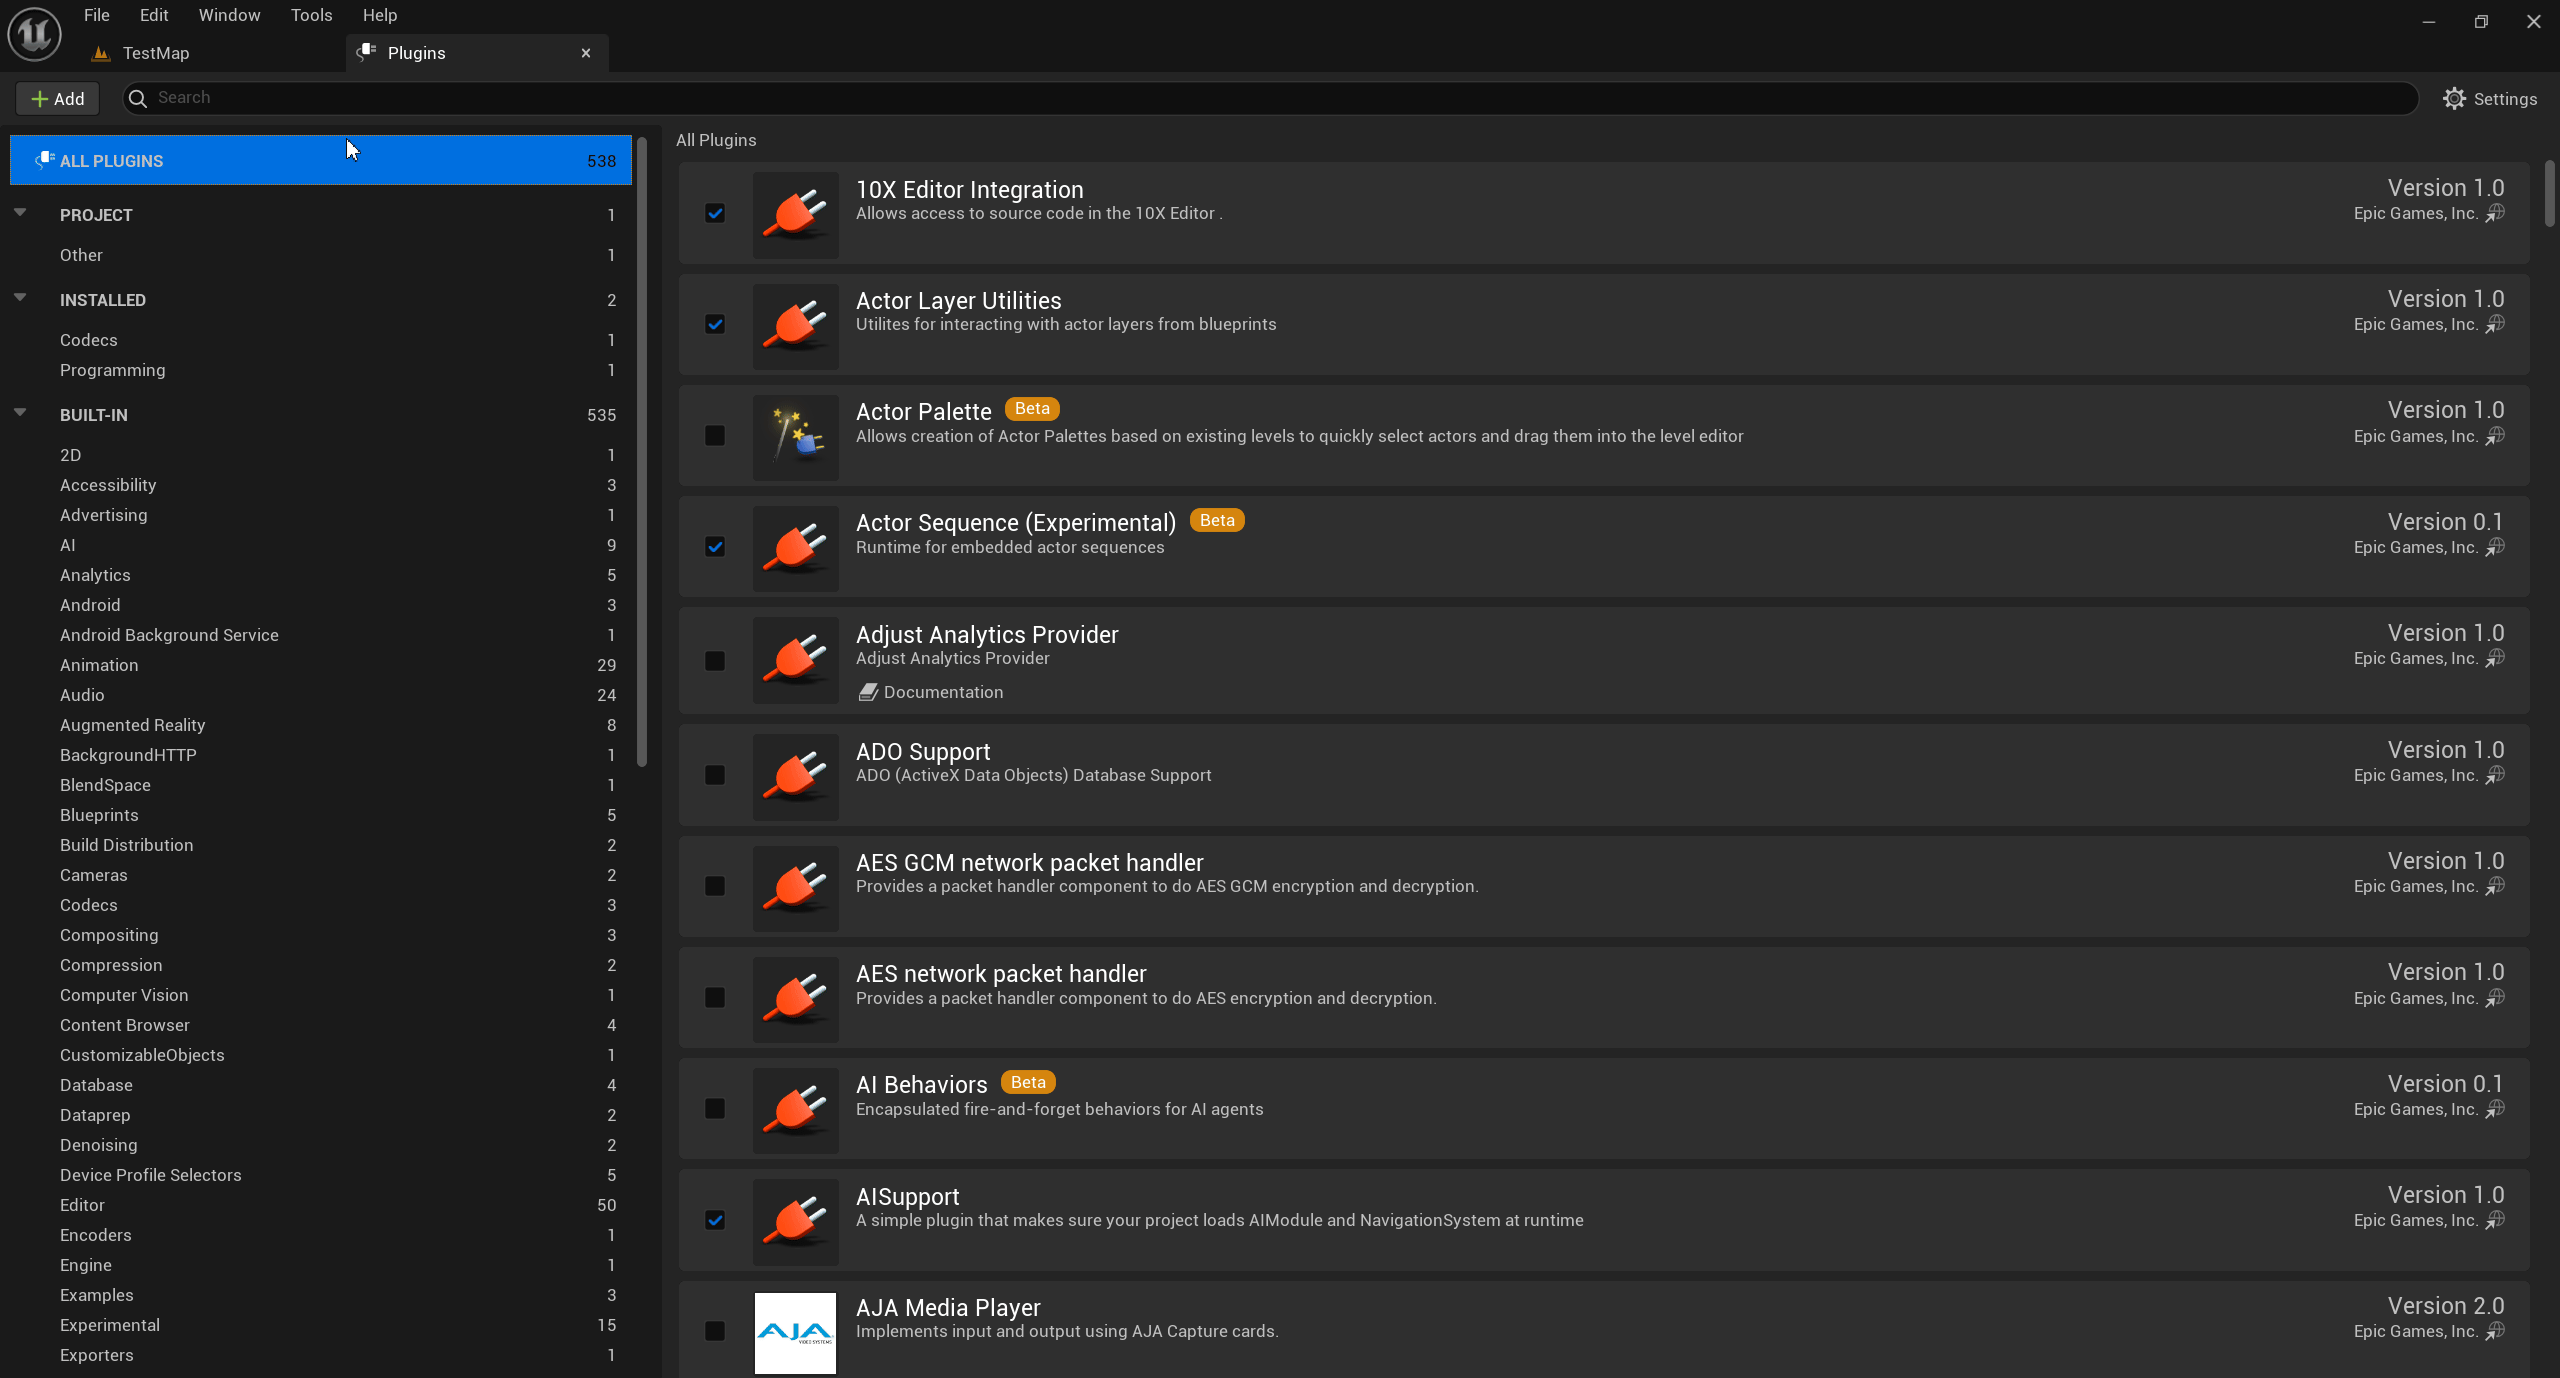Click the AJA Media Player logo thumbnail

(x=795, y=1332)
